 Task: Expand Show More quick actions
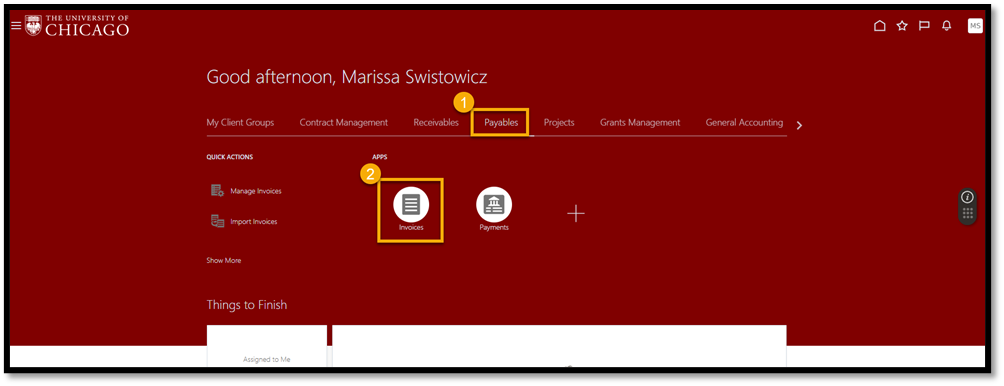[223, 261]
